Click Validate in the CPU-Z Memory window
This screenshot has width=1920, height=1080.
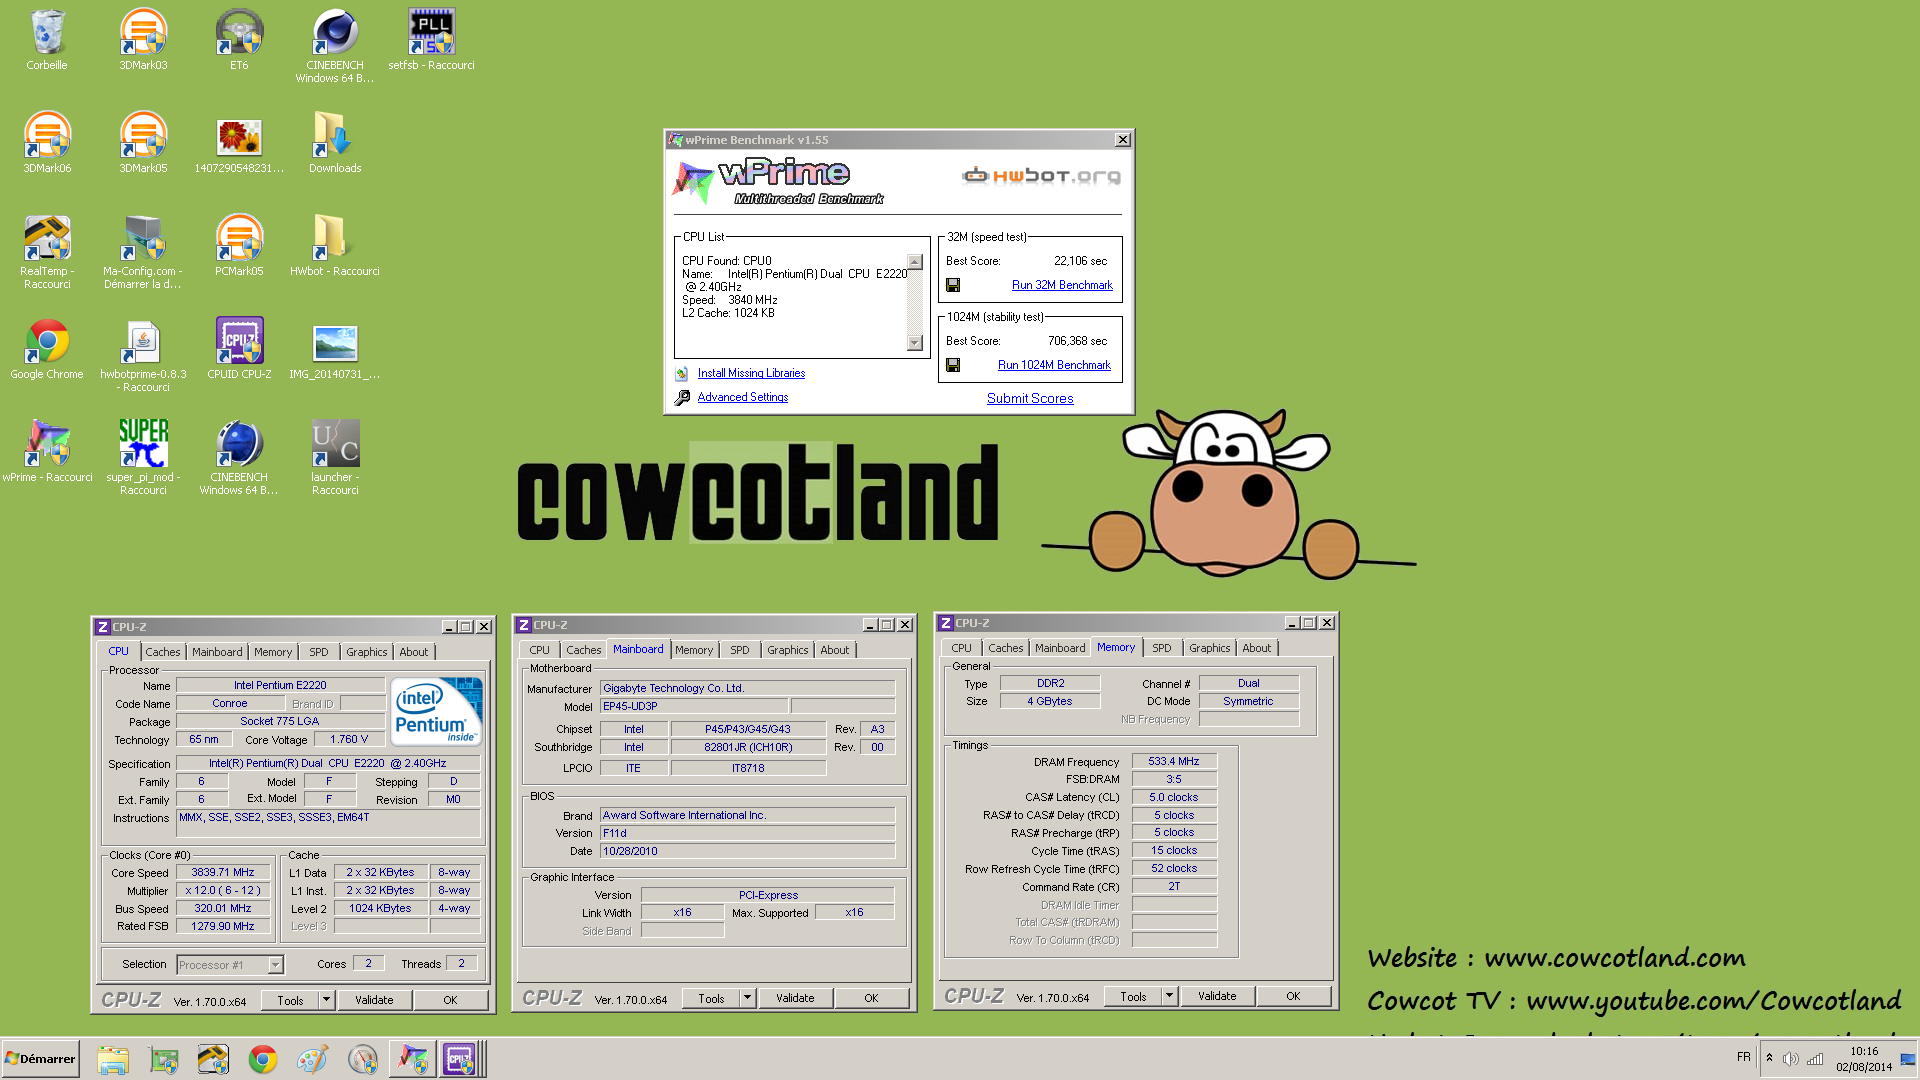coord(1217,996)
